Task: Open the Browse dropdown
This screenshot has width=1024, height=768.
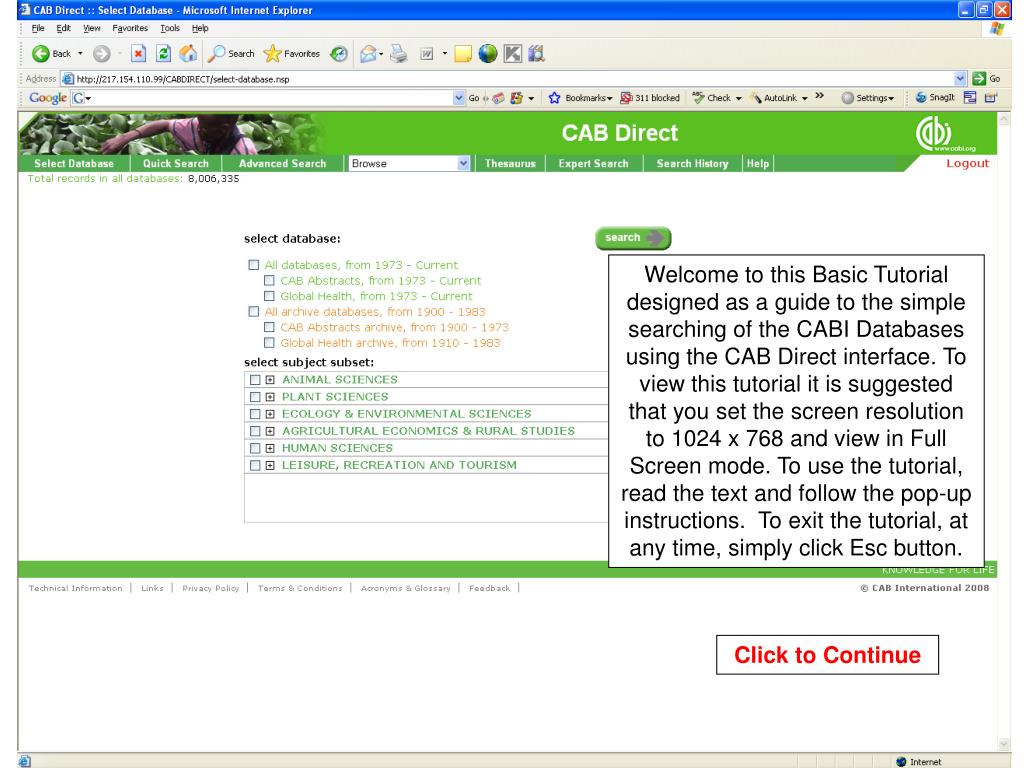Action: tap(409, 163)
